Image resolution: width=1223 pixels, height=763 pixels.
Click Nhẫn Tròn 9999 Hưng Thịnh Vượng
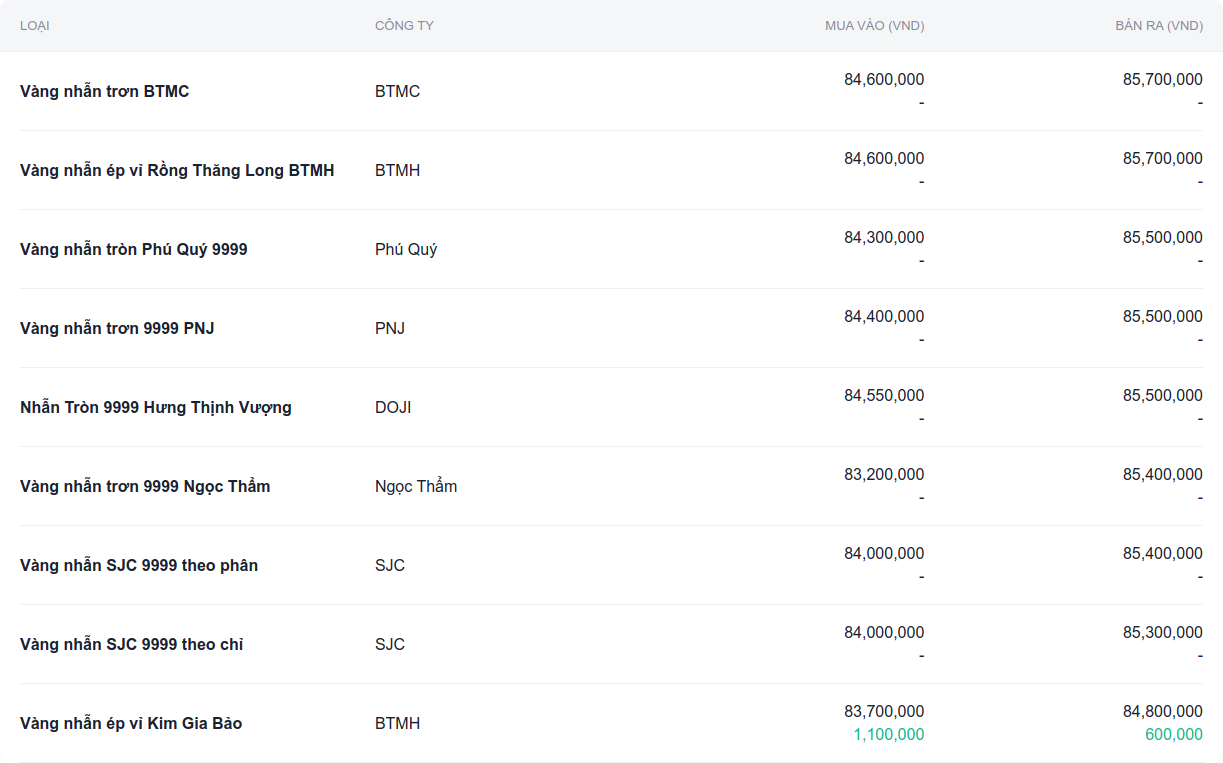pos(156,407)
